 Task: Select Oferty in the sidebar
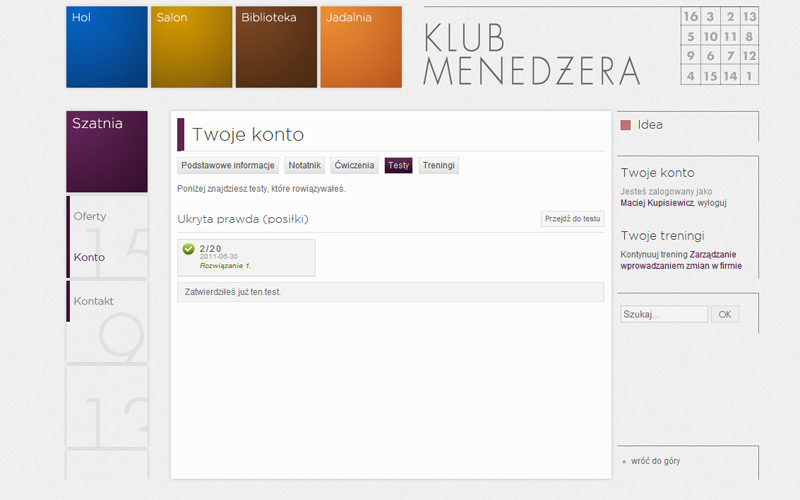90,216
